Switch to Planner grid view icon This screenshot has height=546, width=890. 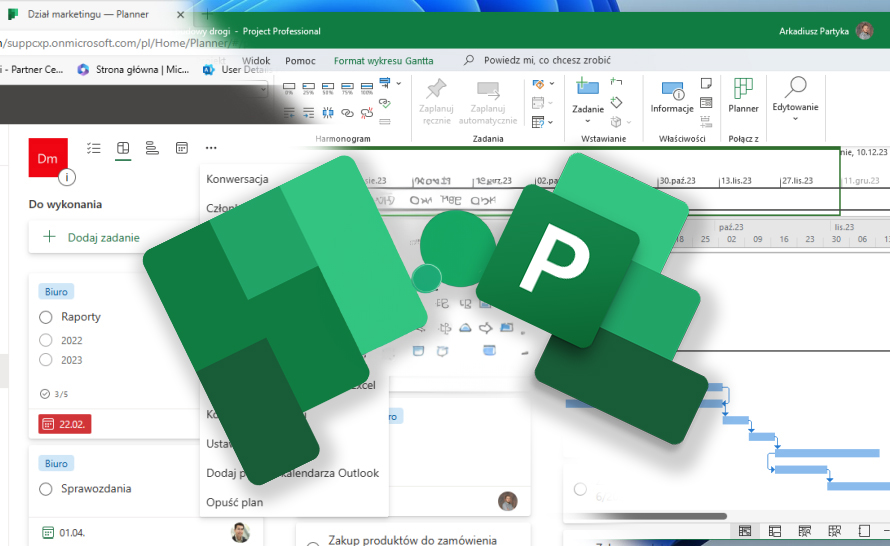tap(94, 148)
